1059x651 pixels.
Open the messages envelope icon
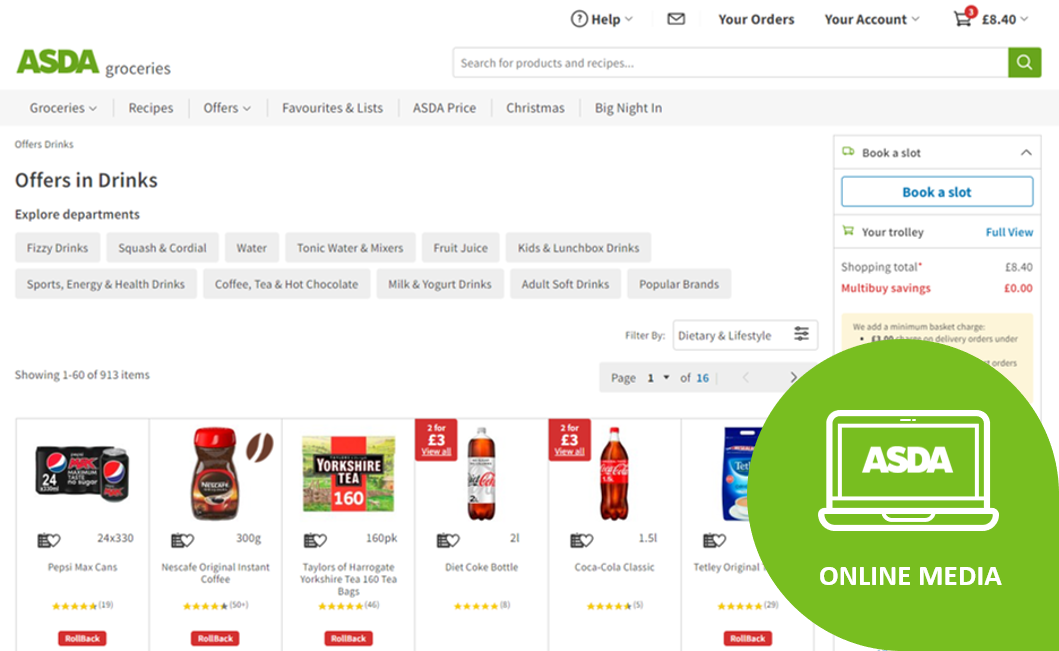click(x=676, y=19)
